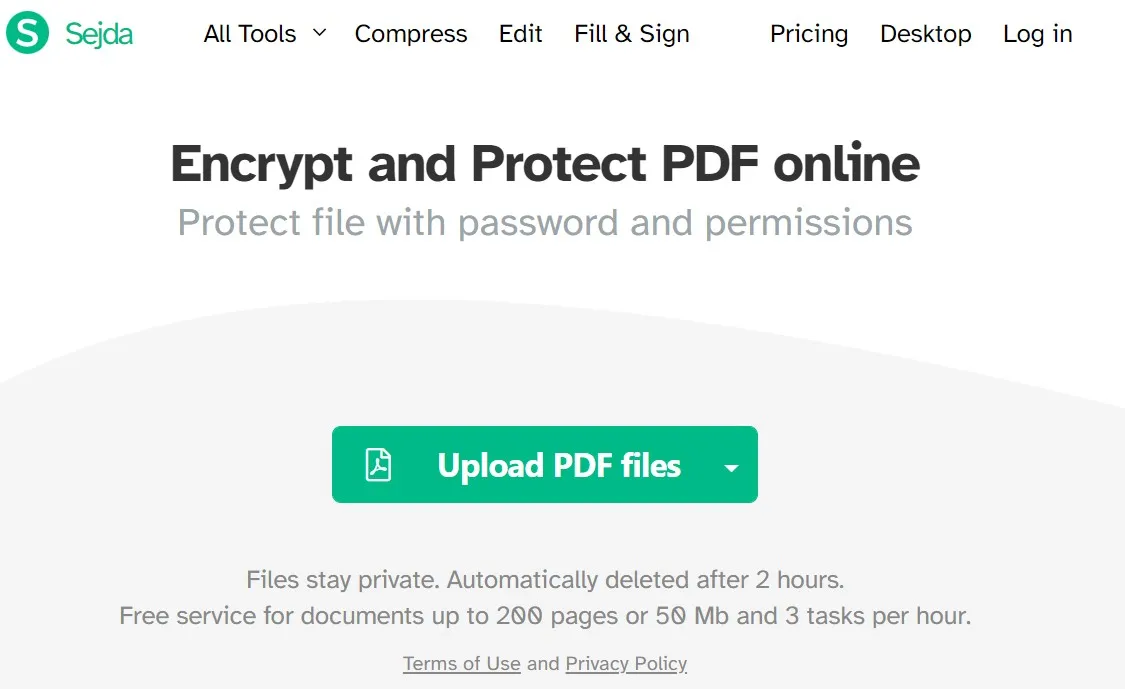
Task: Click the file deletion notice text
Action: 545,580
